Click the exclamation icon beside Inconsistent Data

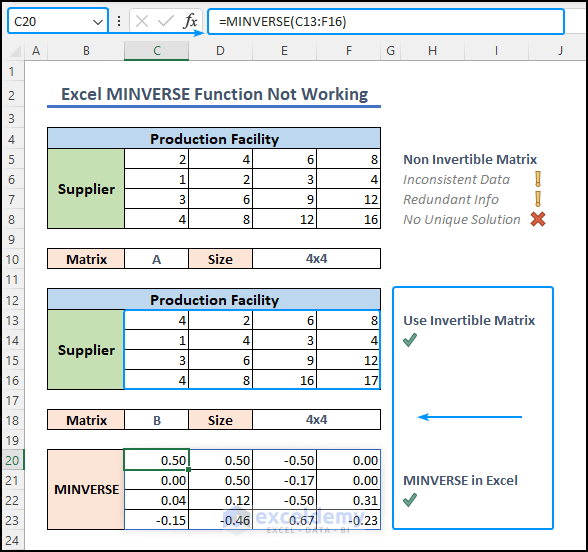point(538,179)
